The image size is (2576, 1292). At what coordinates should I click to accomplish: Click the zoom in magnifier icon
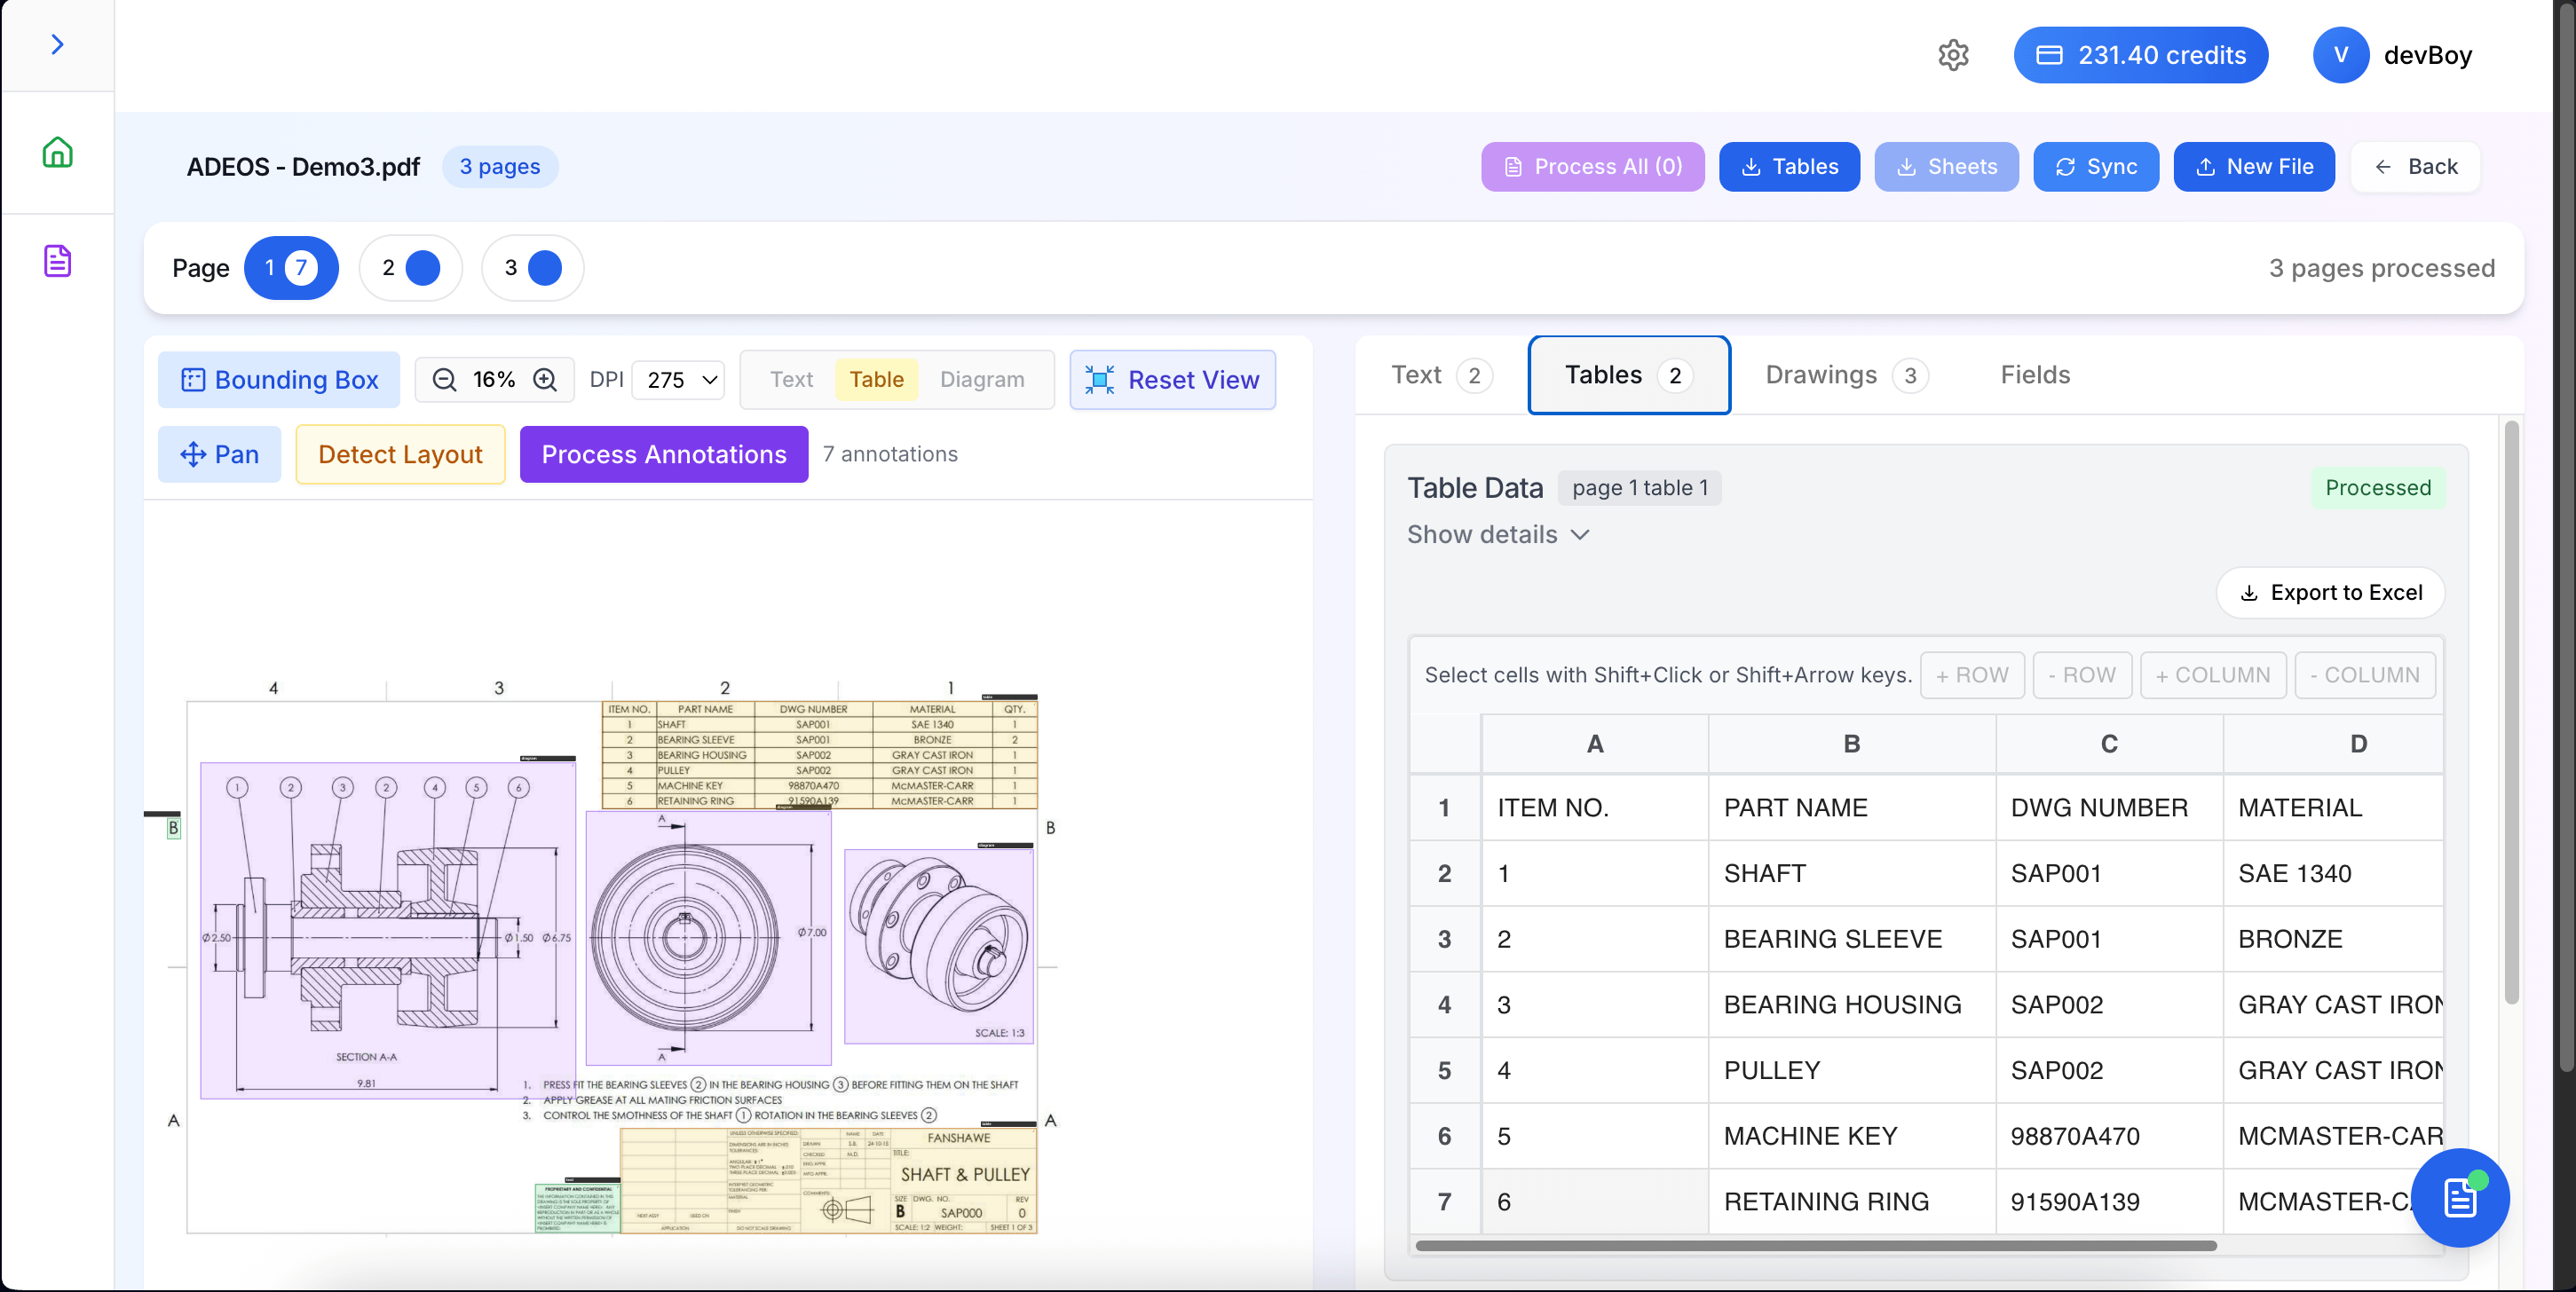[545, 380]
